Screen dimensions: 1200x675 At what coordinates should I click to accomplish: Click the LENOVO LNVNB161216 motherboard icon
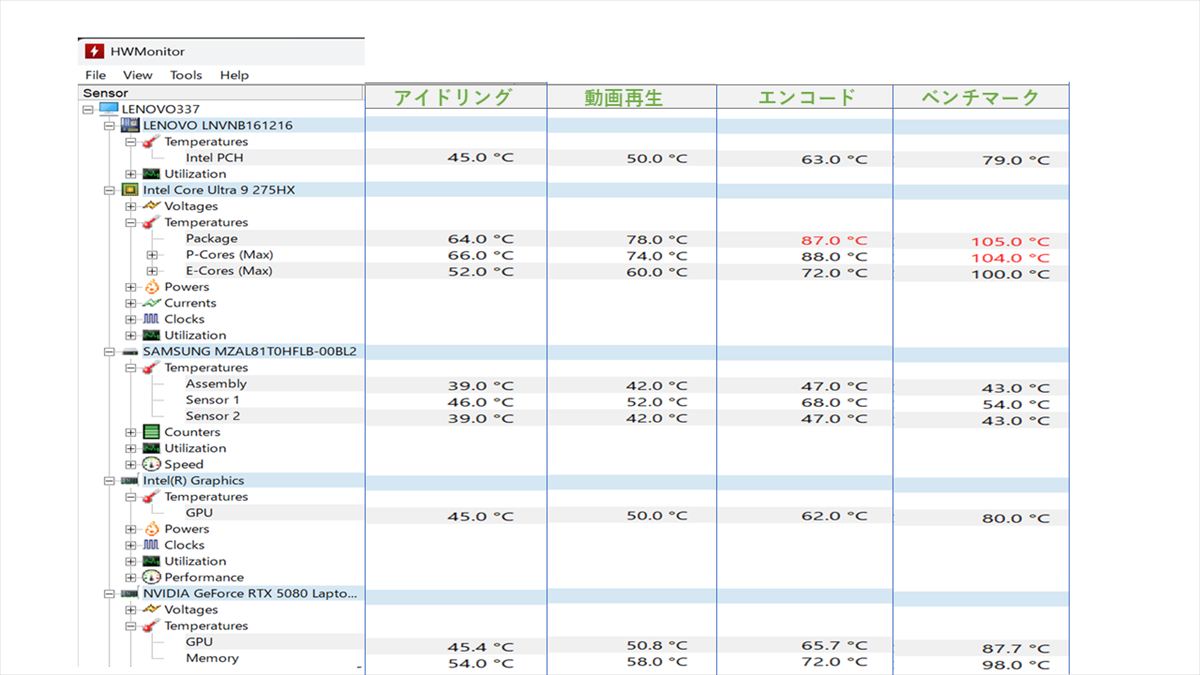pyautogui.click(x=130, y=125)
